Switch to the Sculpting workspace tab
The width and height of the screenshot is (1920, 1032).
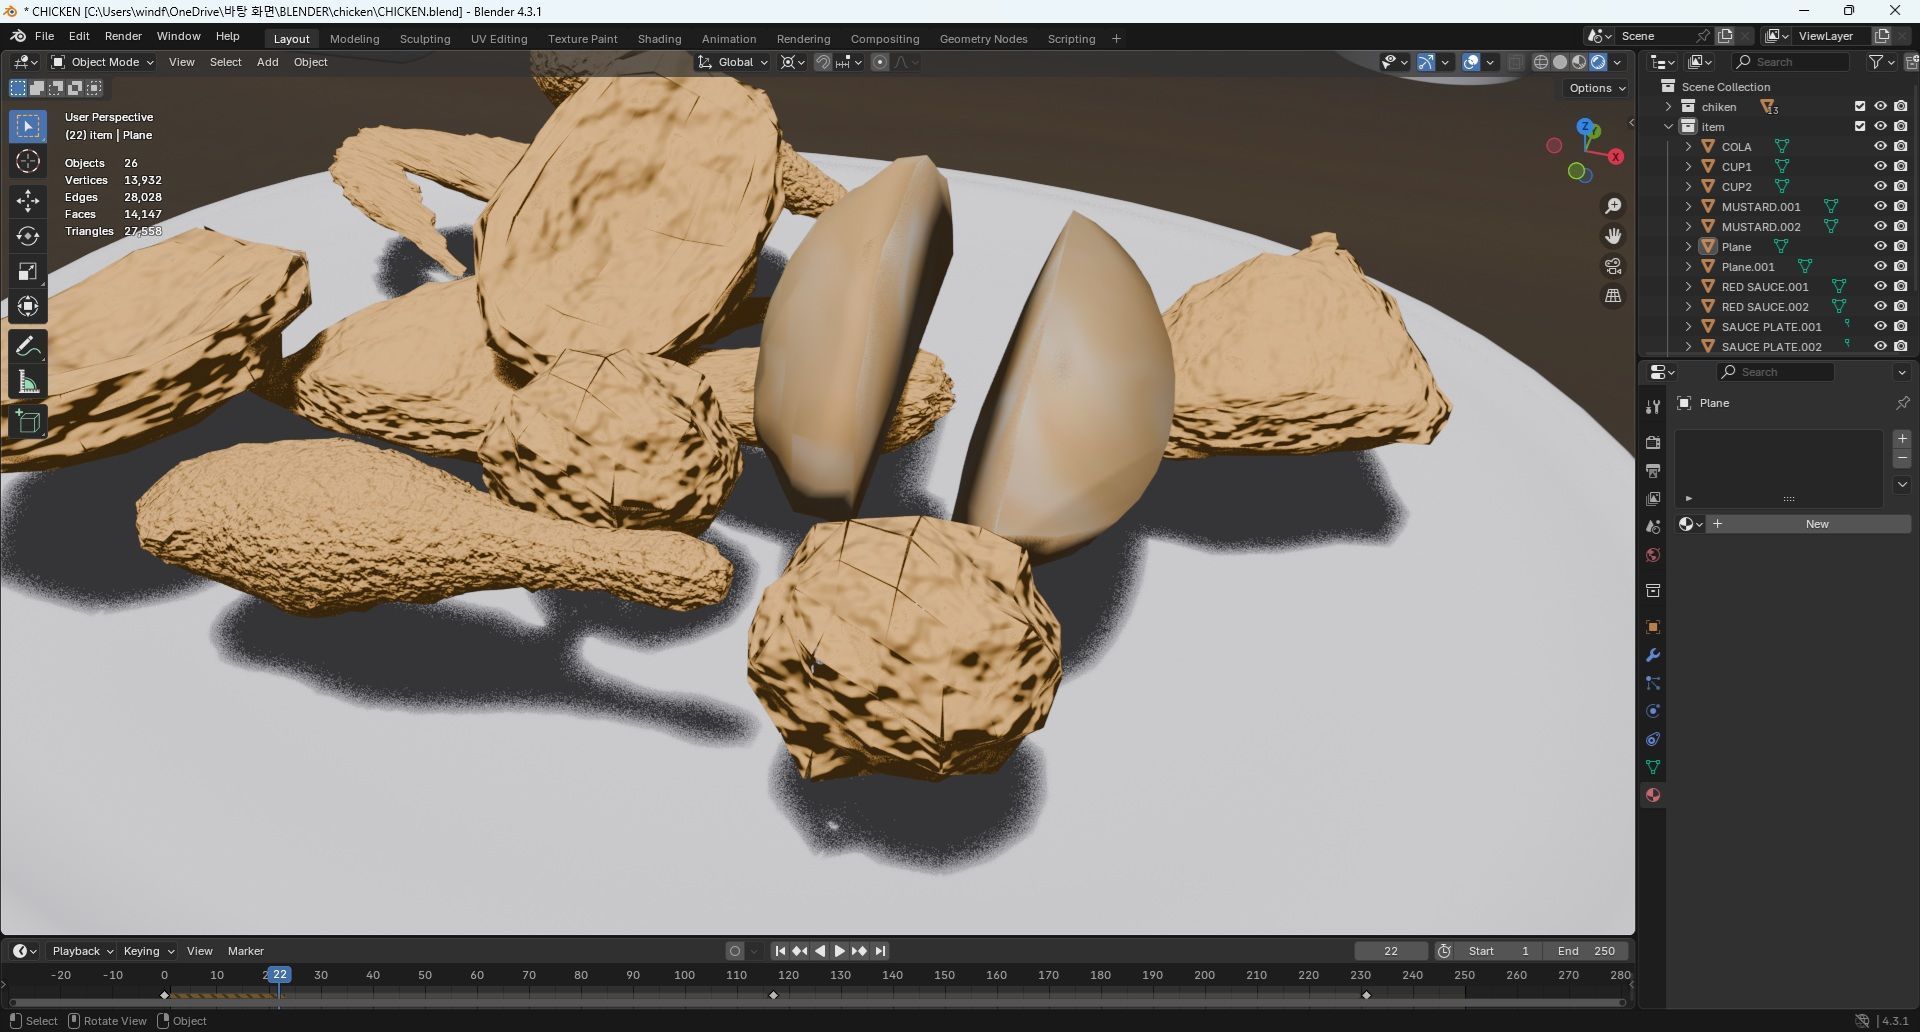click(x=425, y=39)
